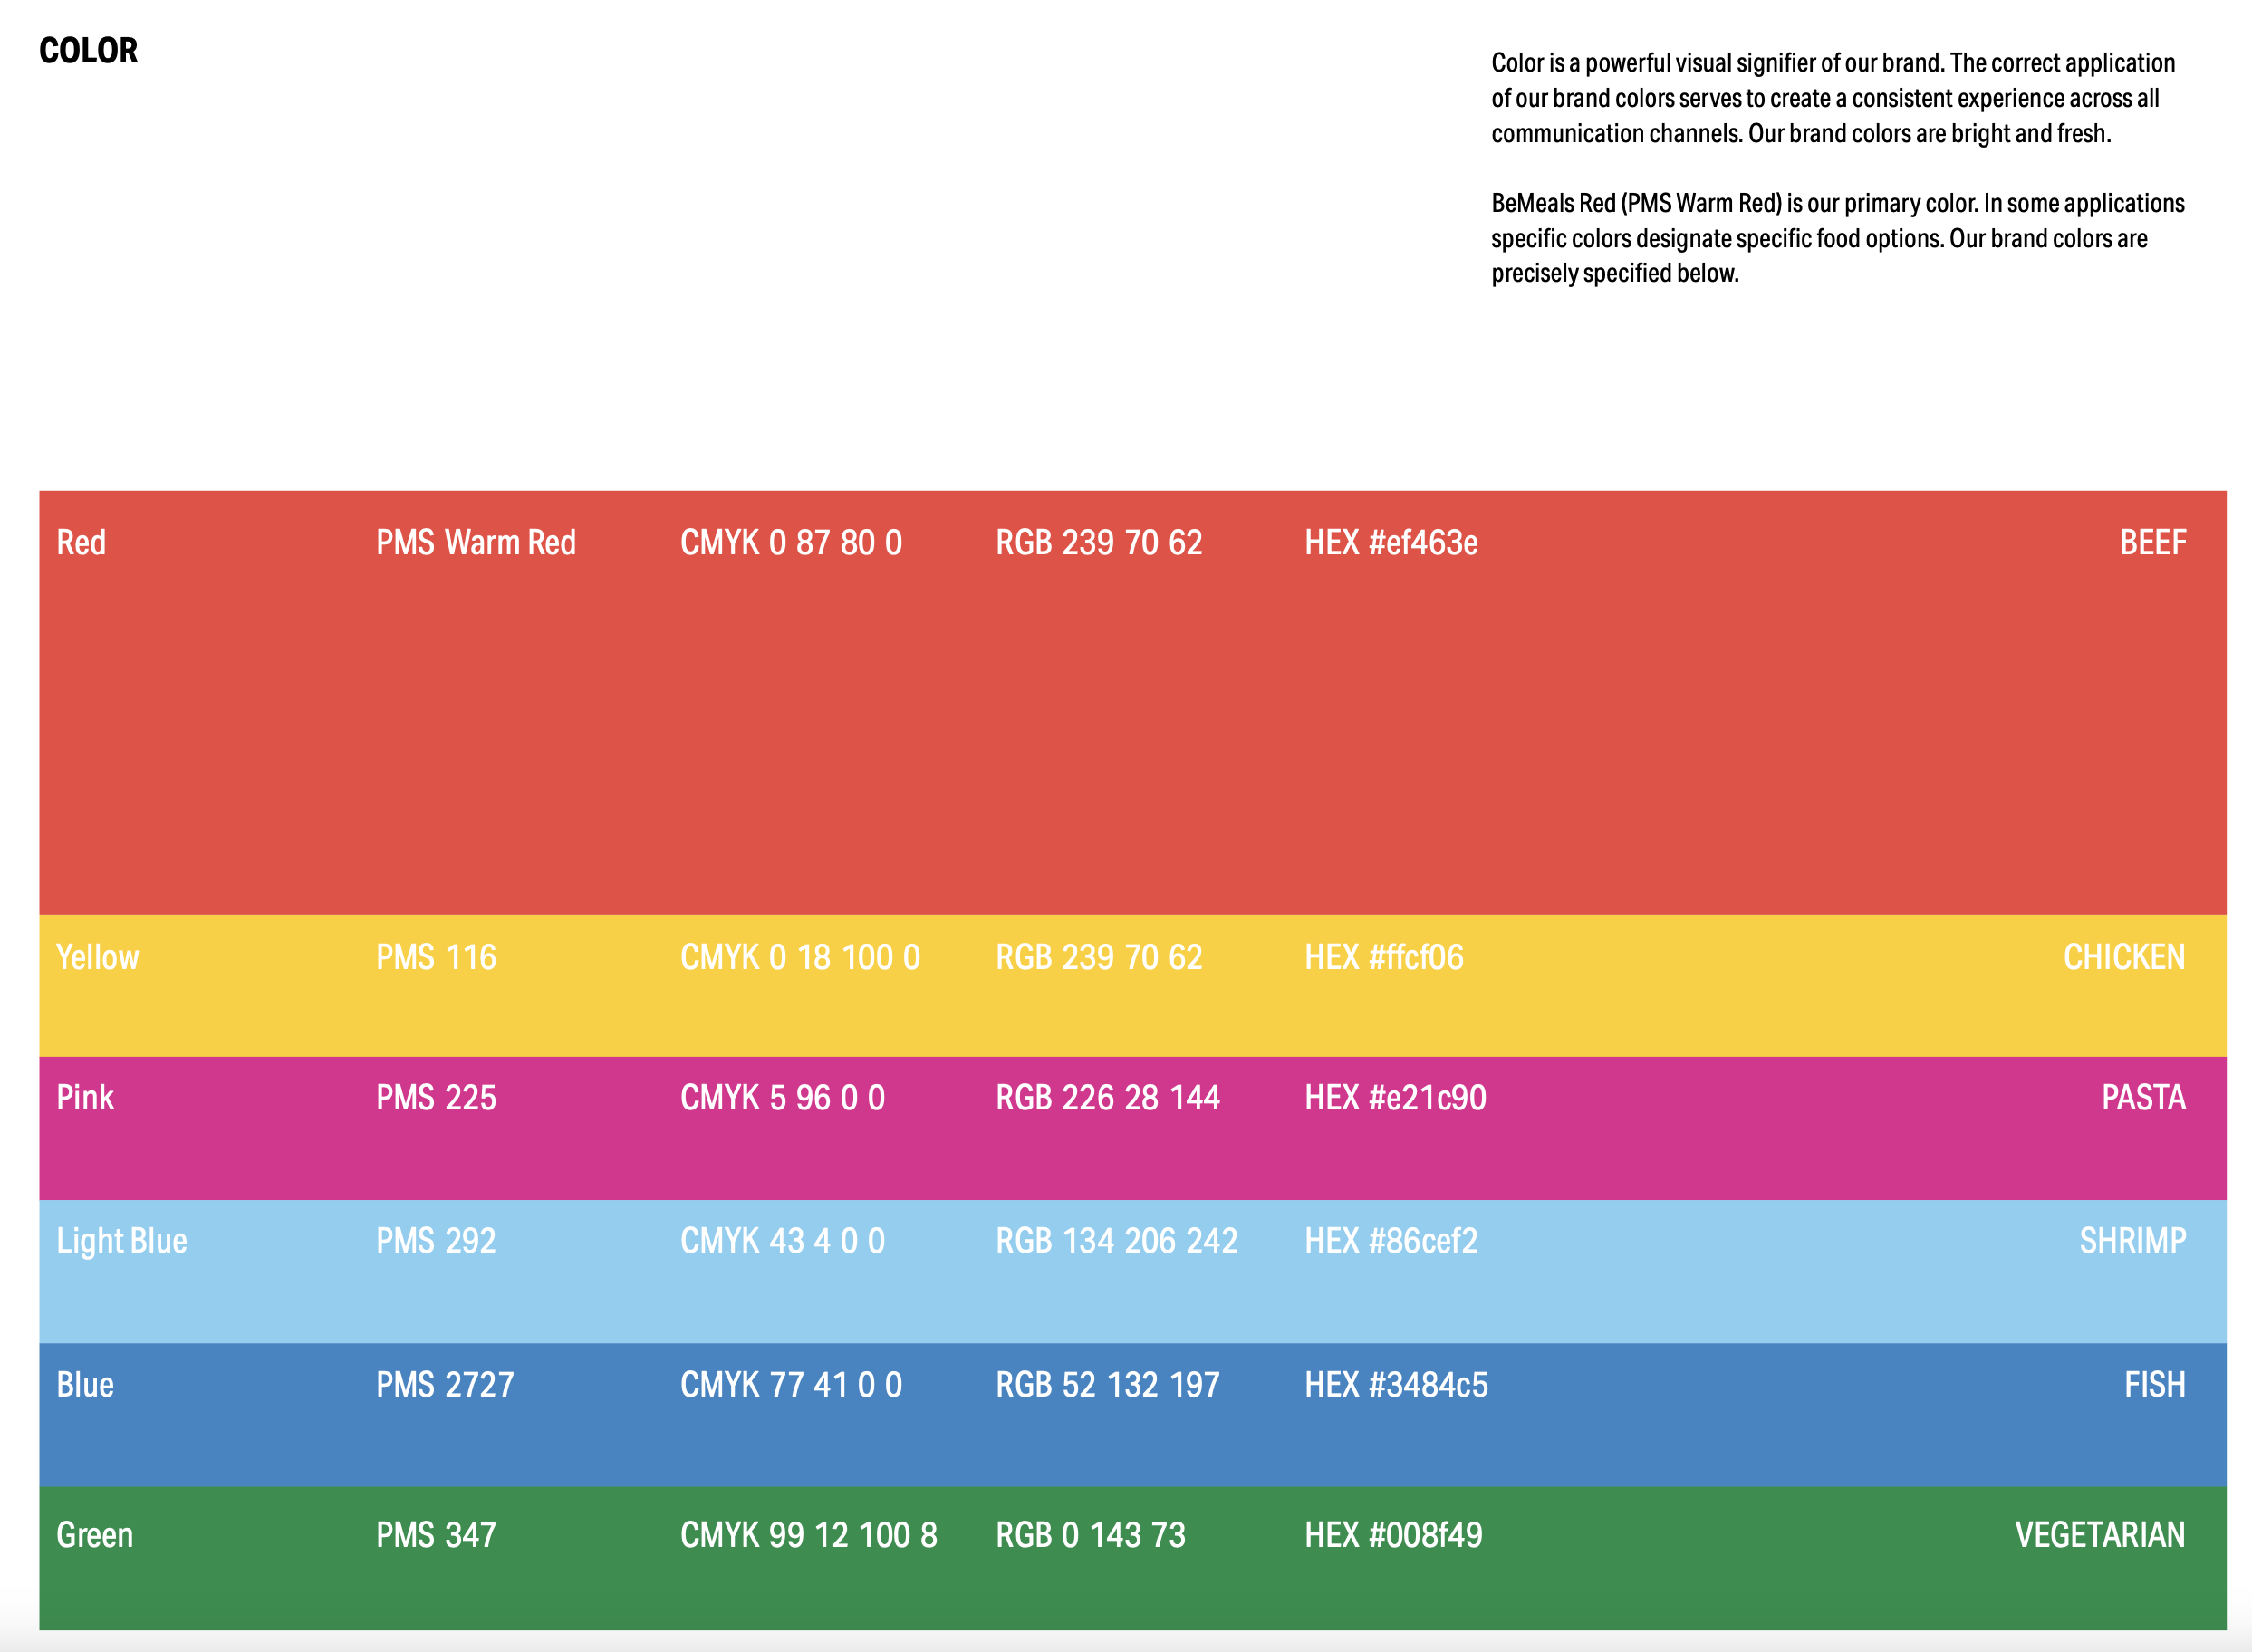
Task: Click the yellow Chicken color band
Action: (1132, 1015)
